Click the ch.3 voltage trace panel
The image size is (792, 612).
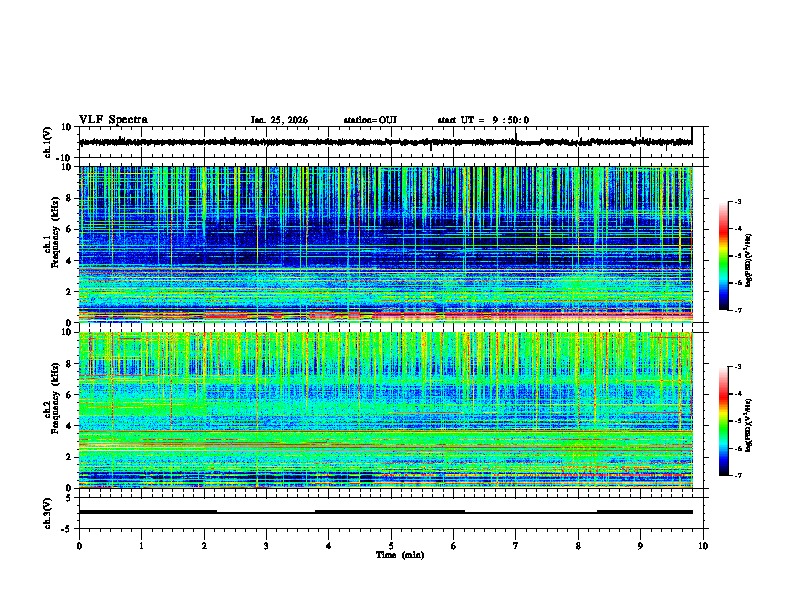391,513
